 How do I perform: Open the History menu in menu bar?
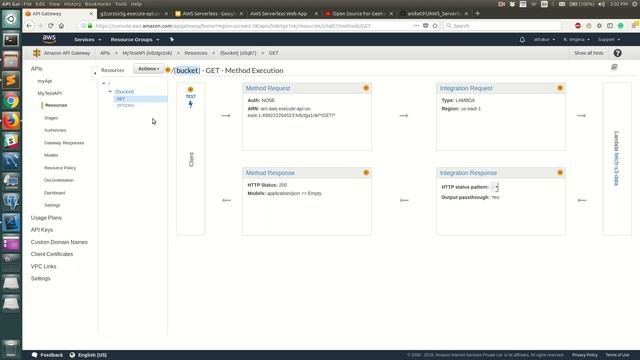click(x=72, y=4)
